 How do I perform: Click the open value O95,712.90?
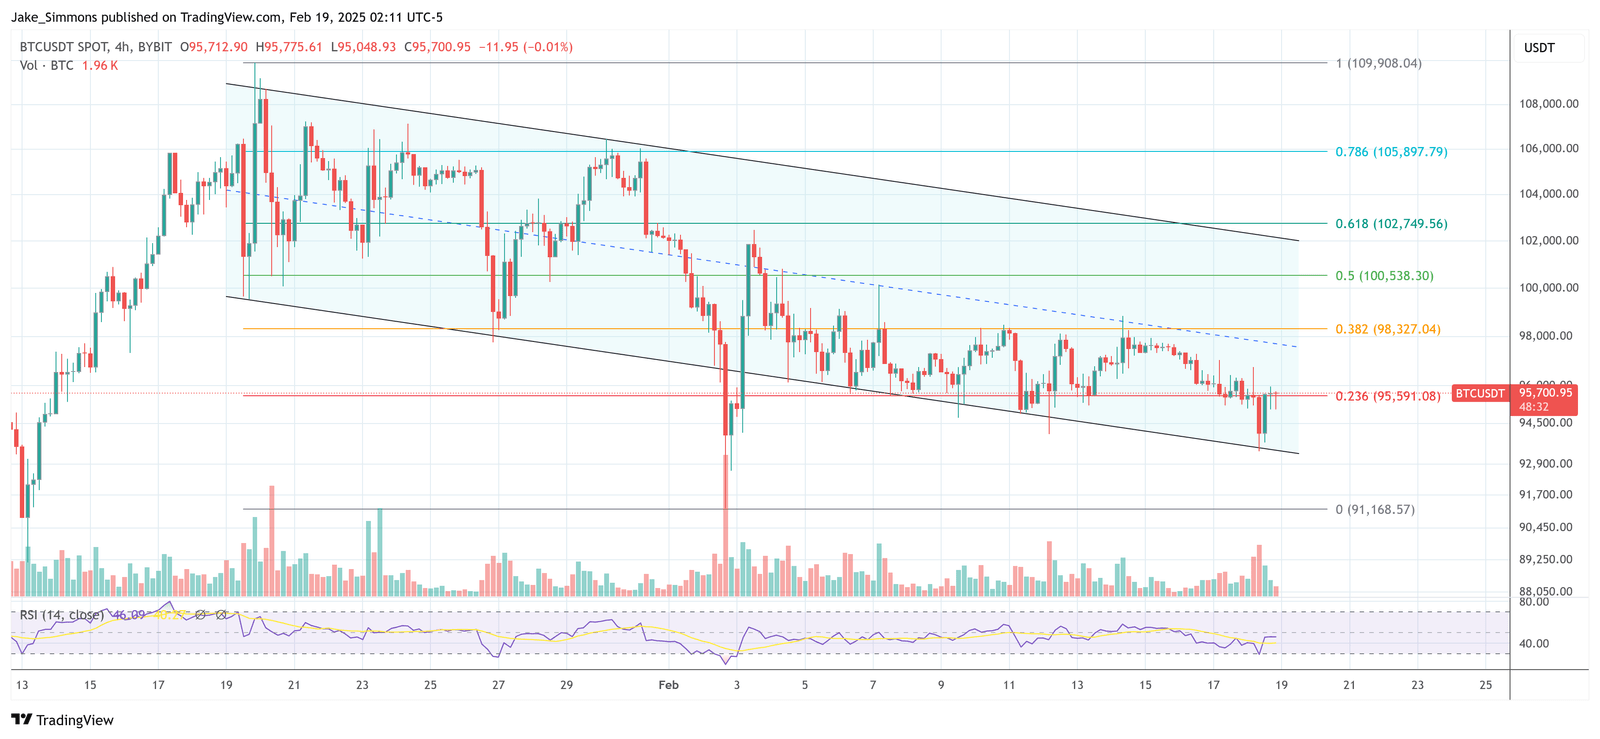[214, 47]
